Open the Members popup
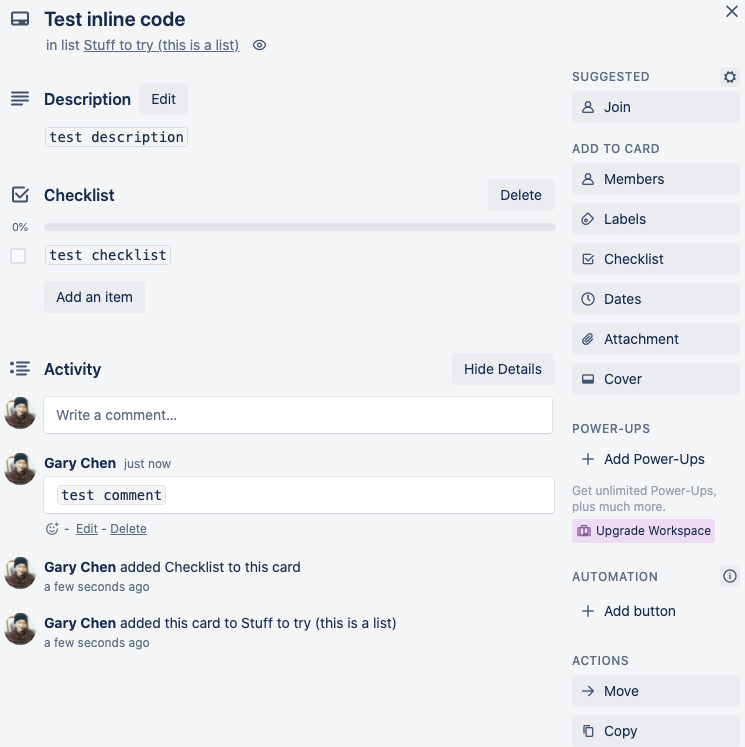Viewport: 745px width, 747px height. (x=655, y=179)
